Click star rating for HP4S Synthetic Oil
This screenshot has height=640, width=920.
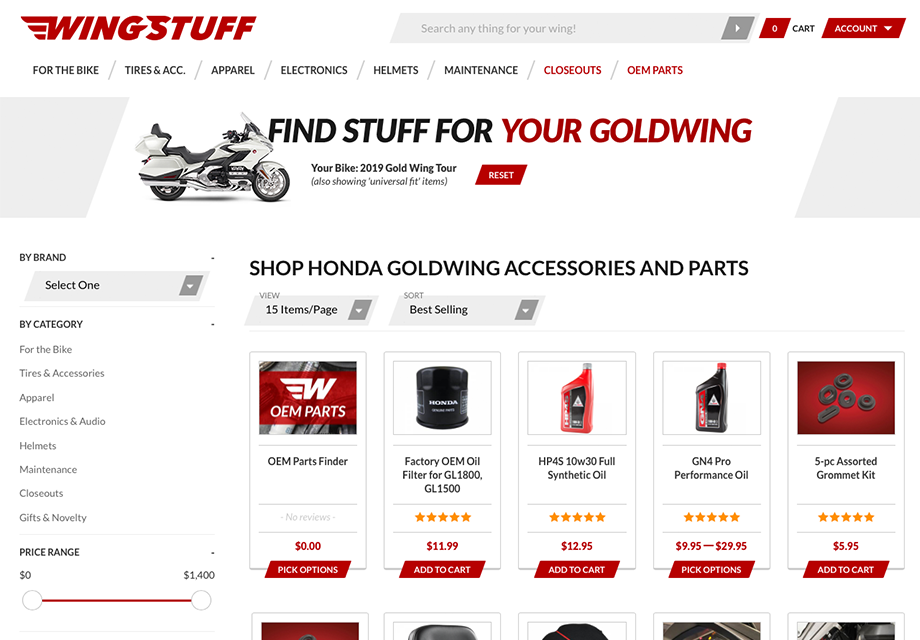[x=577, y=517]
